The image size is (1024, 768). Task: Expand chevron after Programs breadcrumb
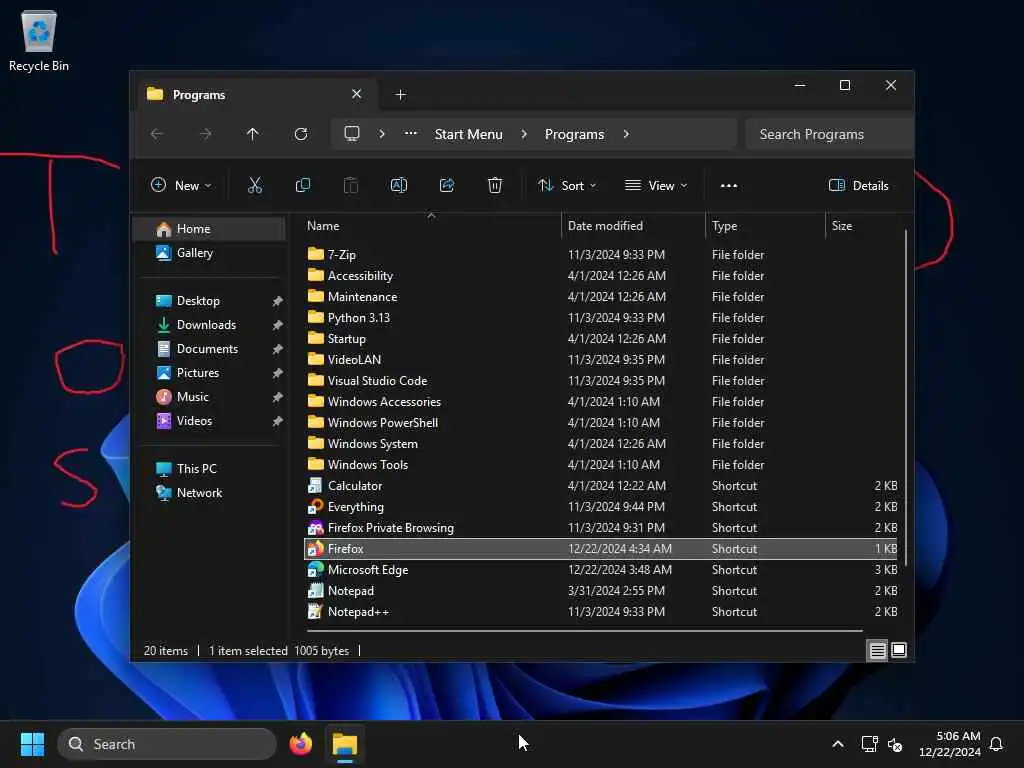point(626,134)
